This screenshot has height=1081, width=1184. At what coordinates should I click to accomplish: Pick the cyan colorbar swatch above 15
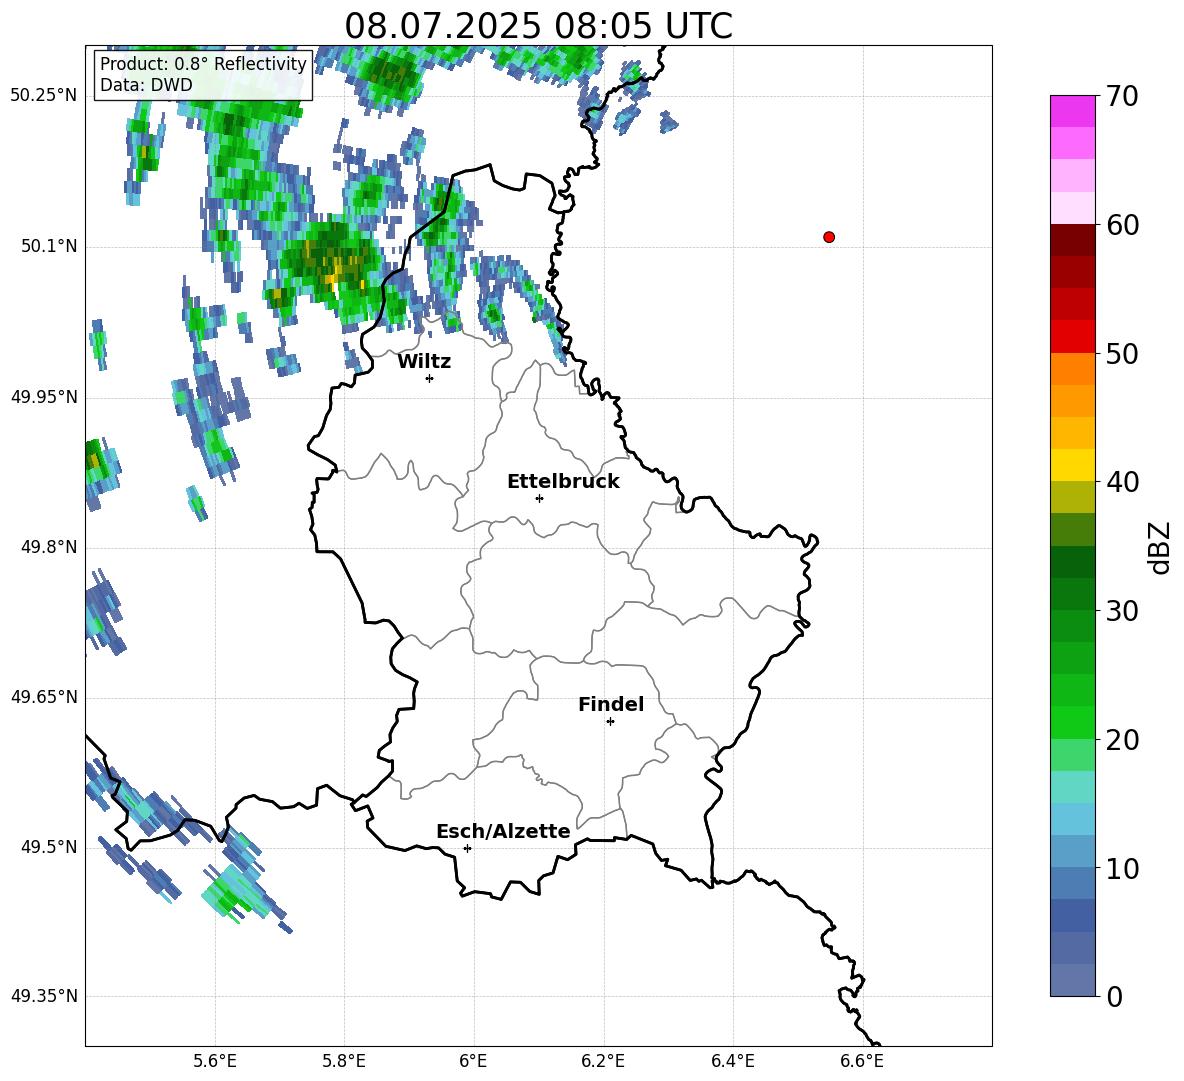(x=1072, y=787)
